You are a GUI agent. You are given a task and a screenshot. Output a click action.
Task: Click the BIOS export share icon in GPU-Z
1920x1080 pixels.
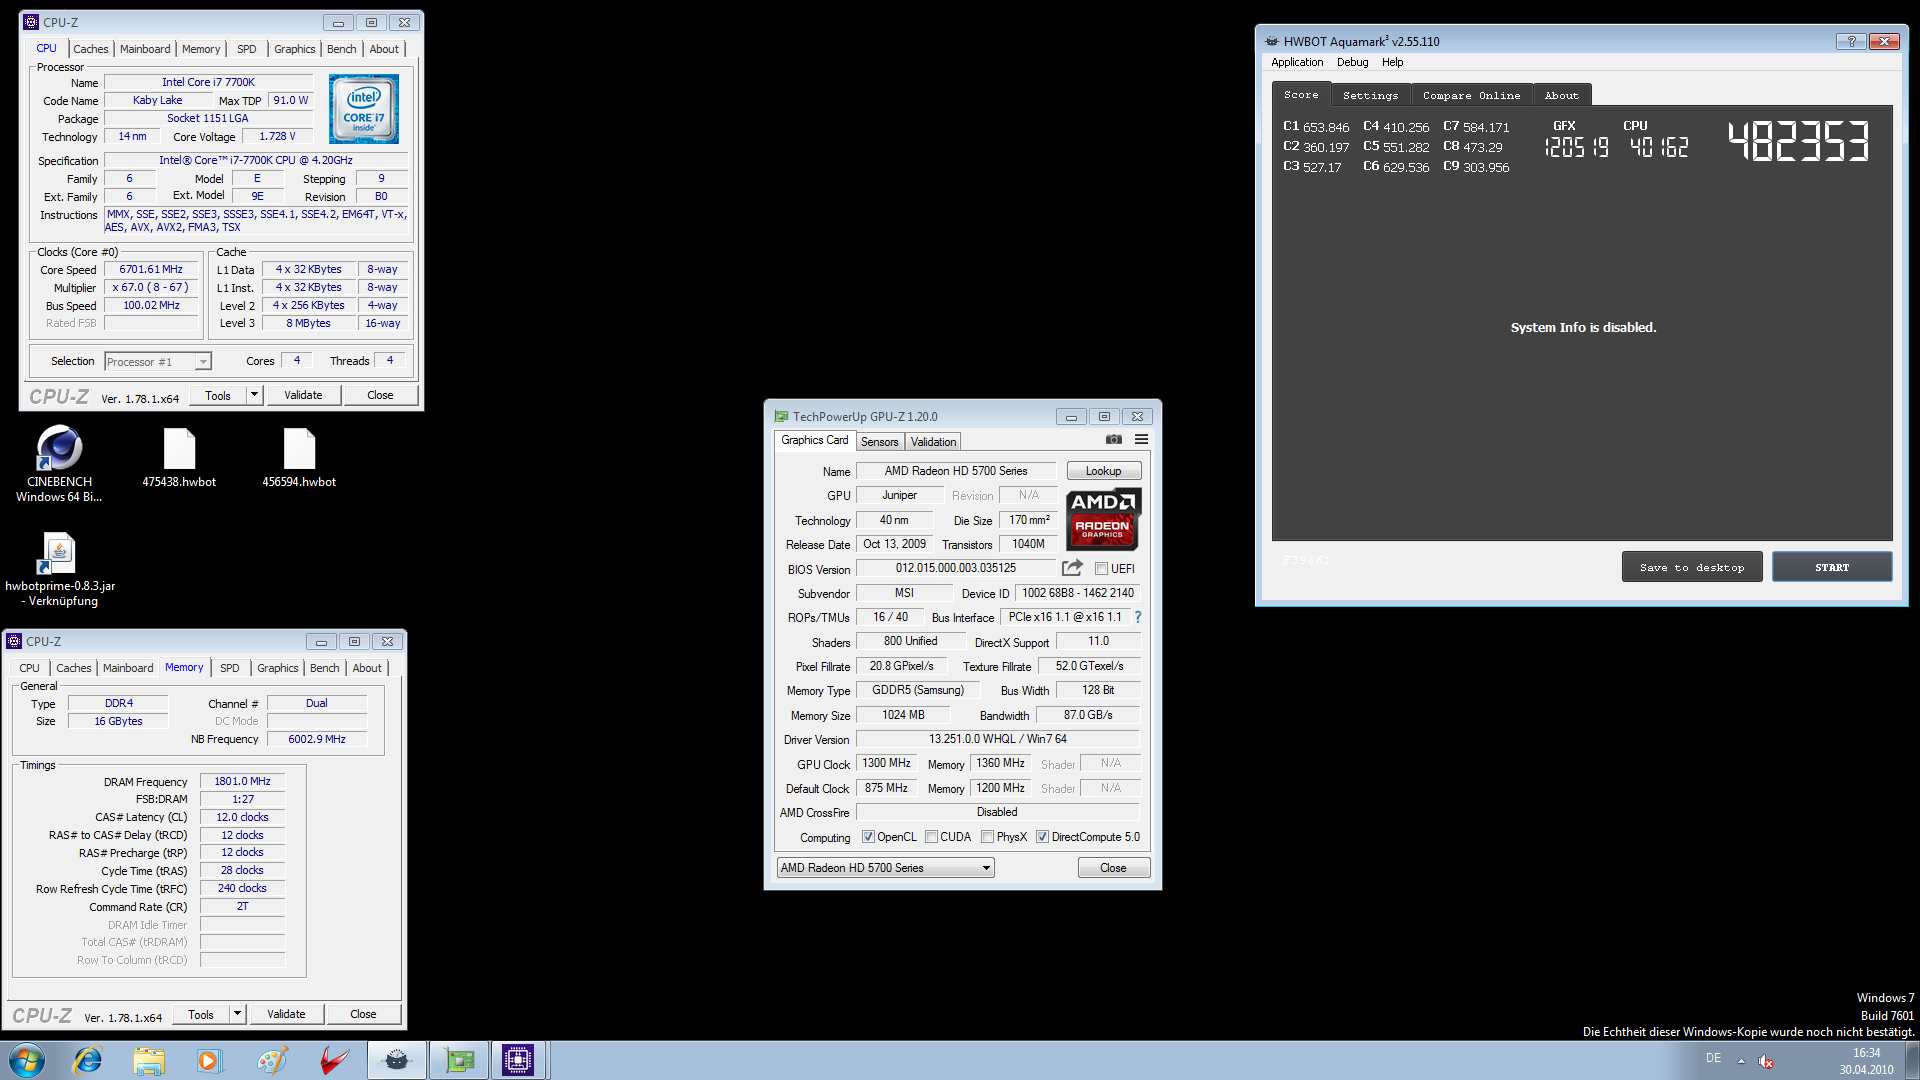1072,568
